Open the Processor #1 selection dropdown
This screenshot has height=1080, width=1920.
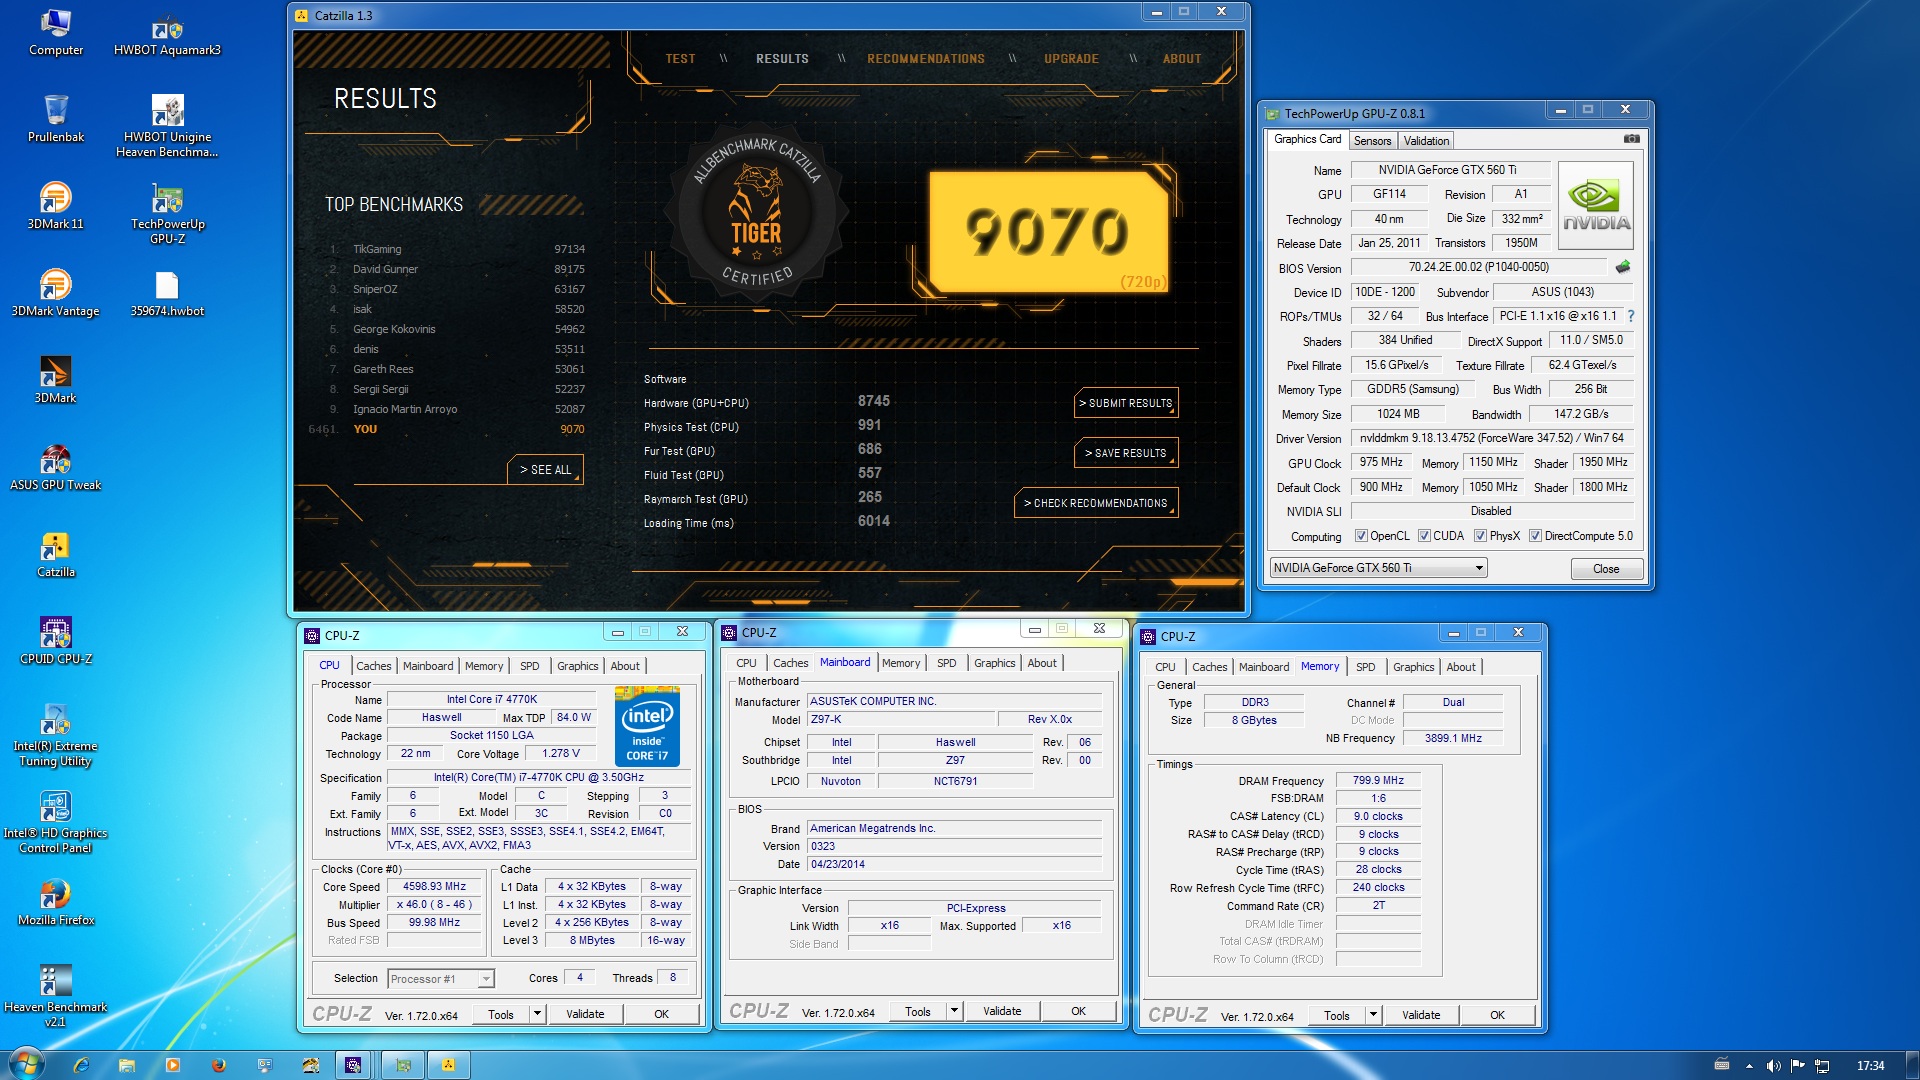441,979
